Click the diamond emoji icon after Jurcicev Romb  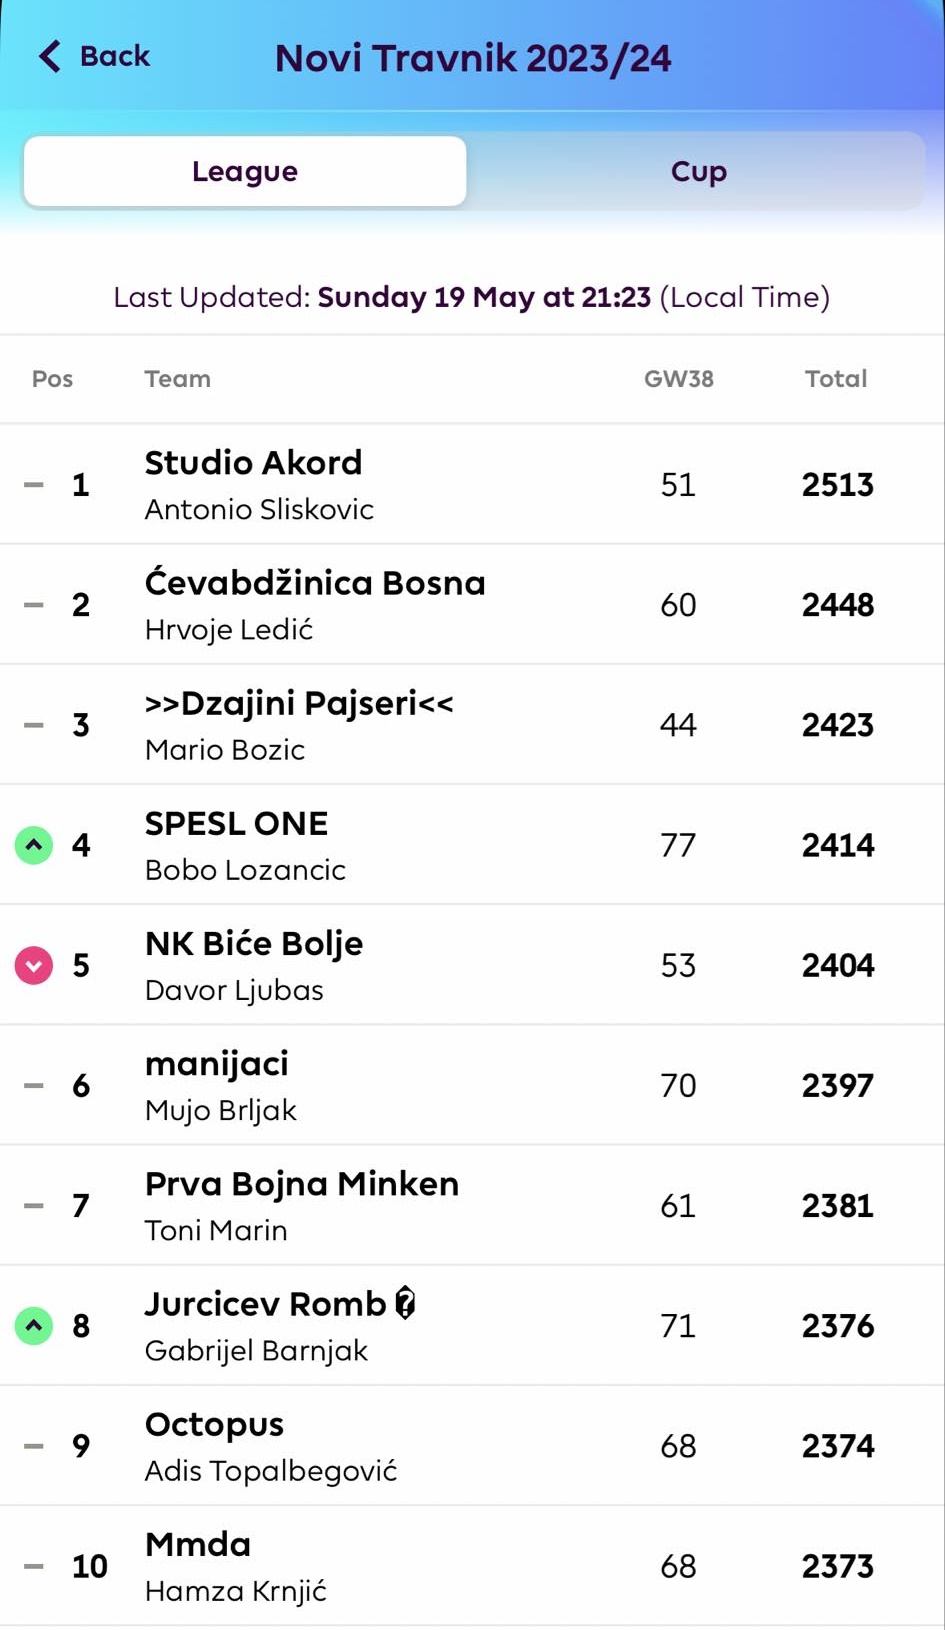point(405,1303)
